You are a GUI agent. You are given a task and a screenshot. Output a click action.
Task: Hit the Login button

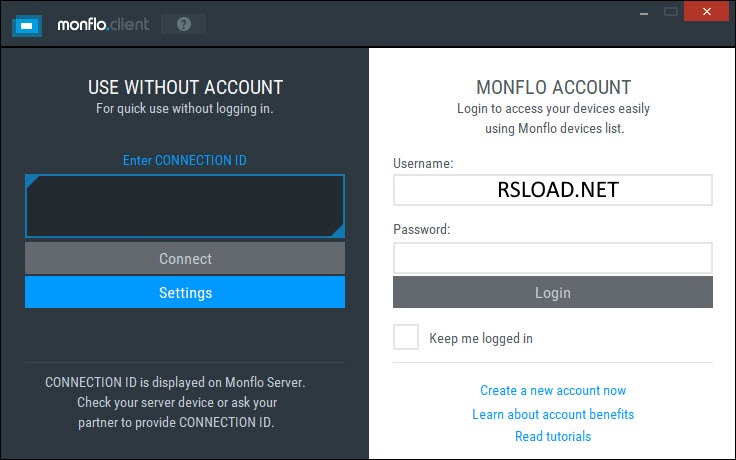[x=552, y=293]
